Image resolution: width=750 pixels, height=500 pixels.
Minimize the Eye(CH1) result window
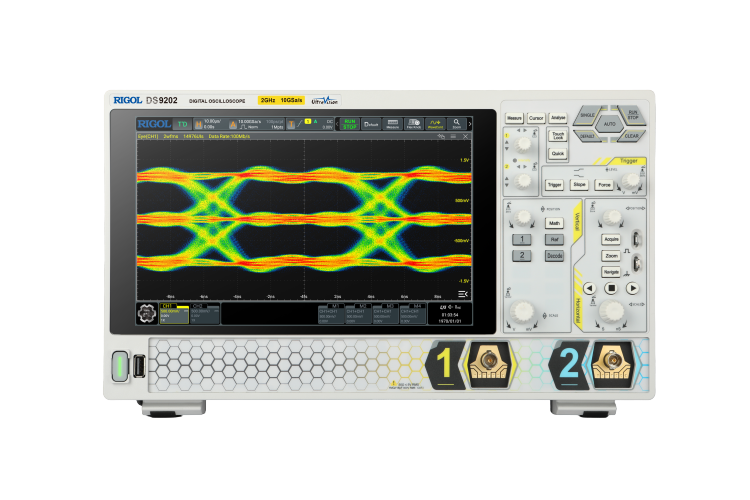(453, 136)
